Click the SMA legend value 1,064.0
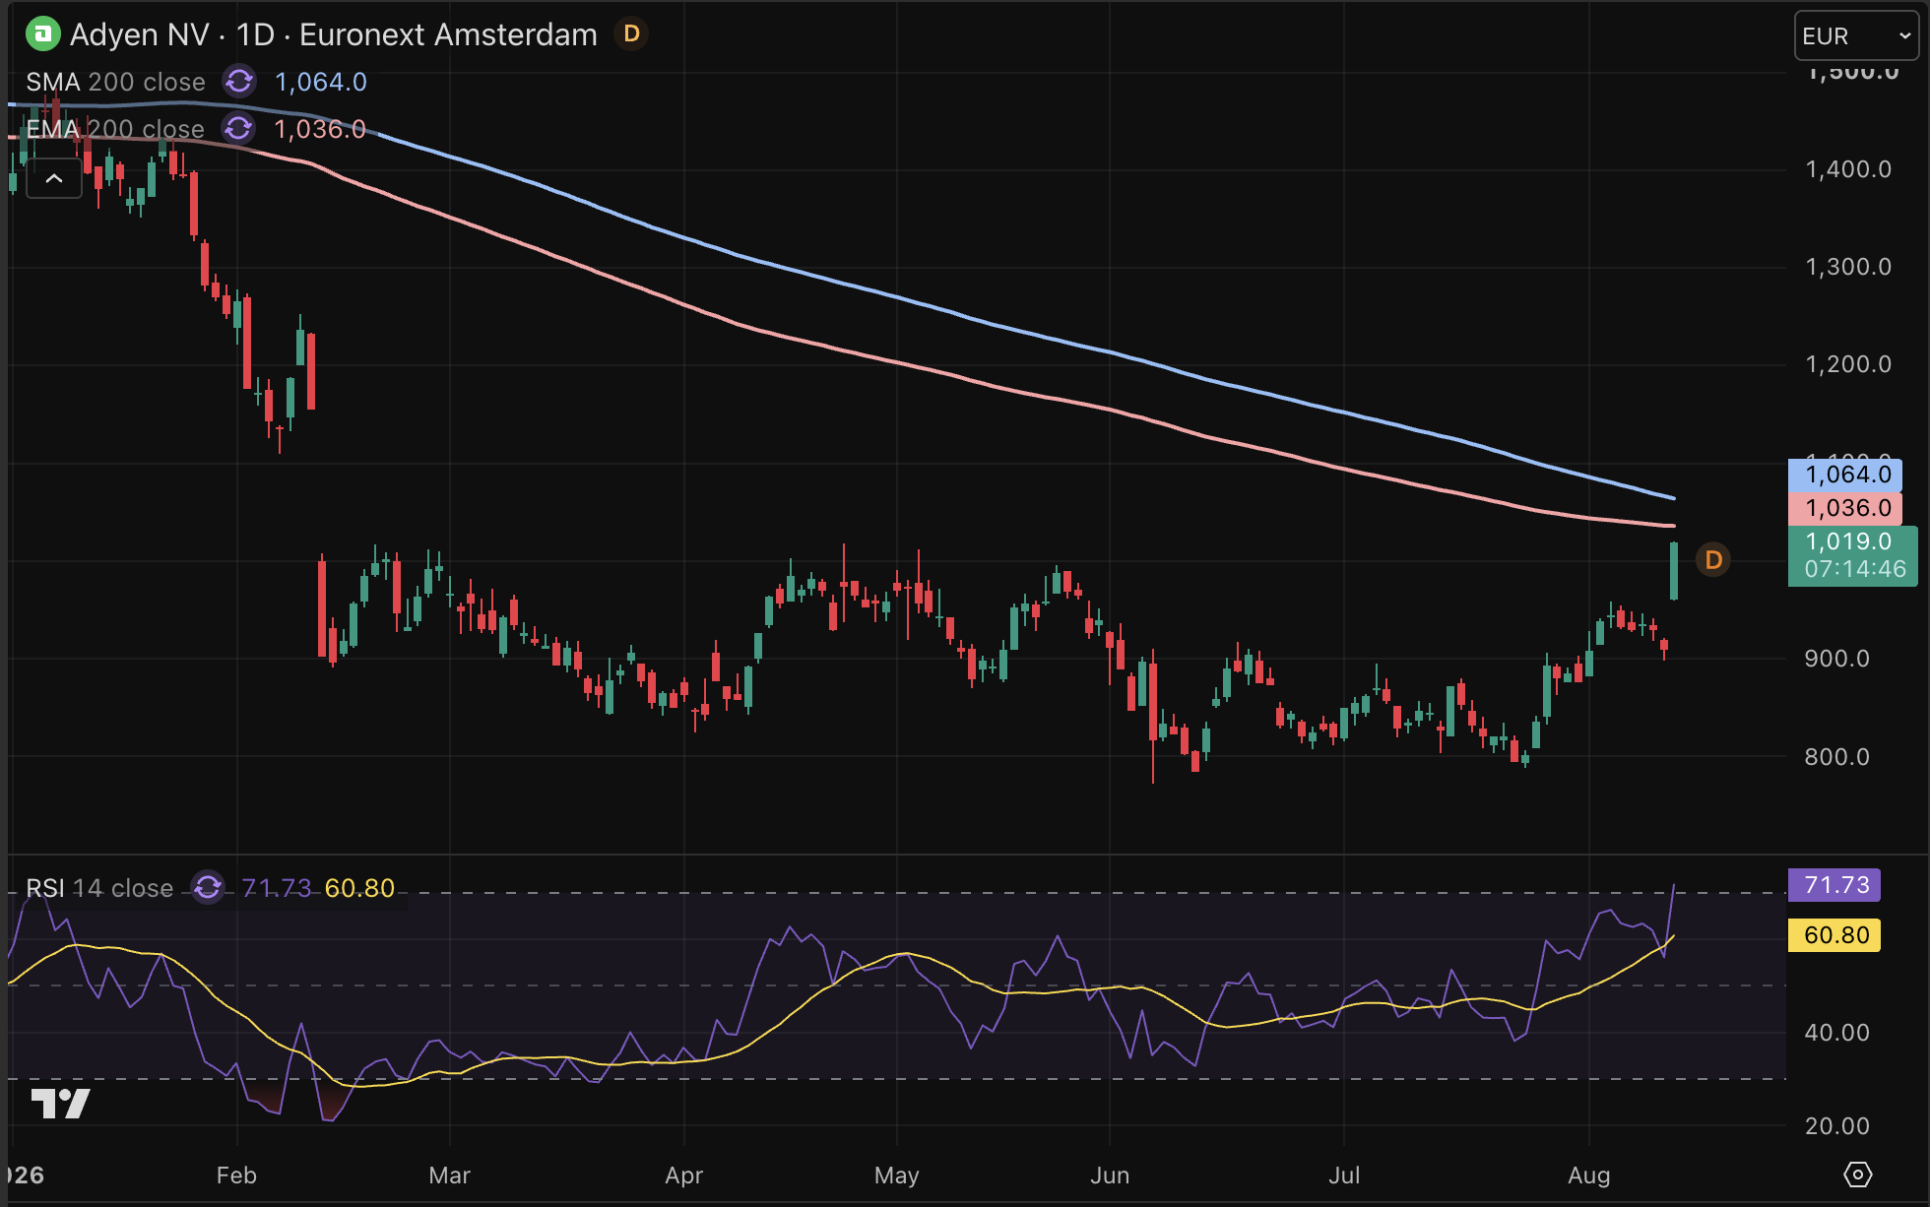This screenshot has width=1930, height=1207. point(321,82)
